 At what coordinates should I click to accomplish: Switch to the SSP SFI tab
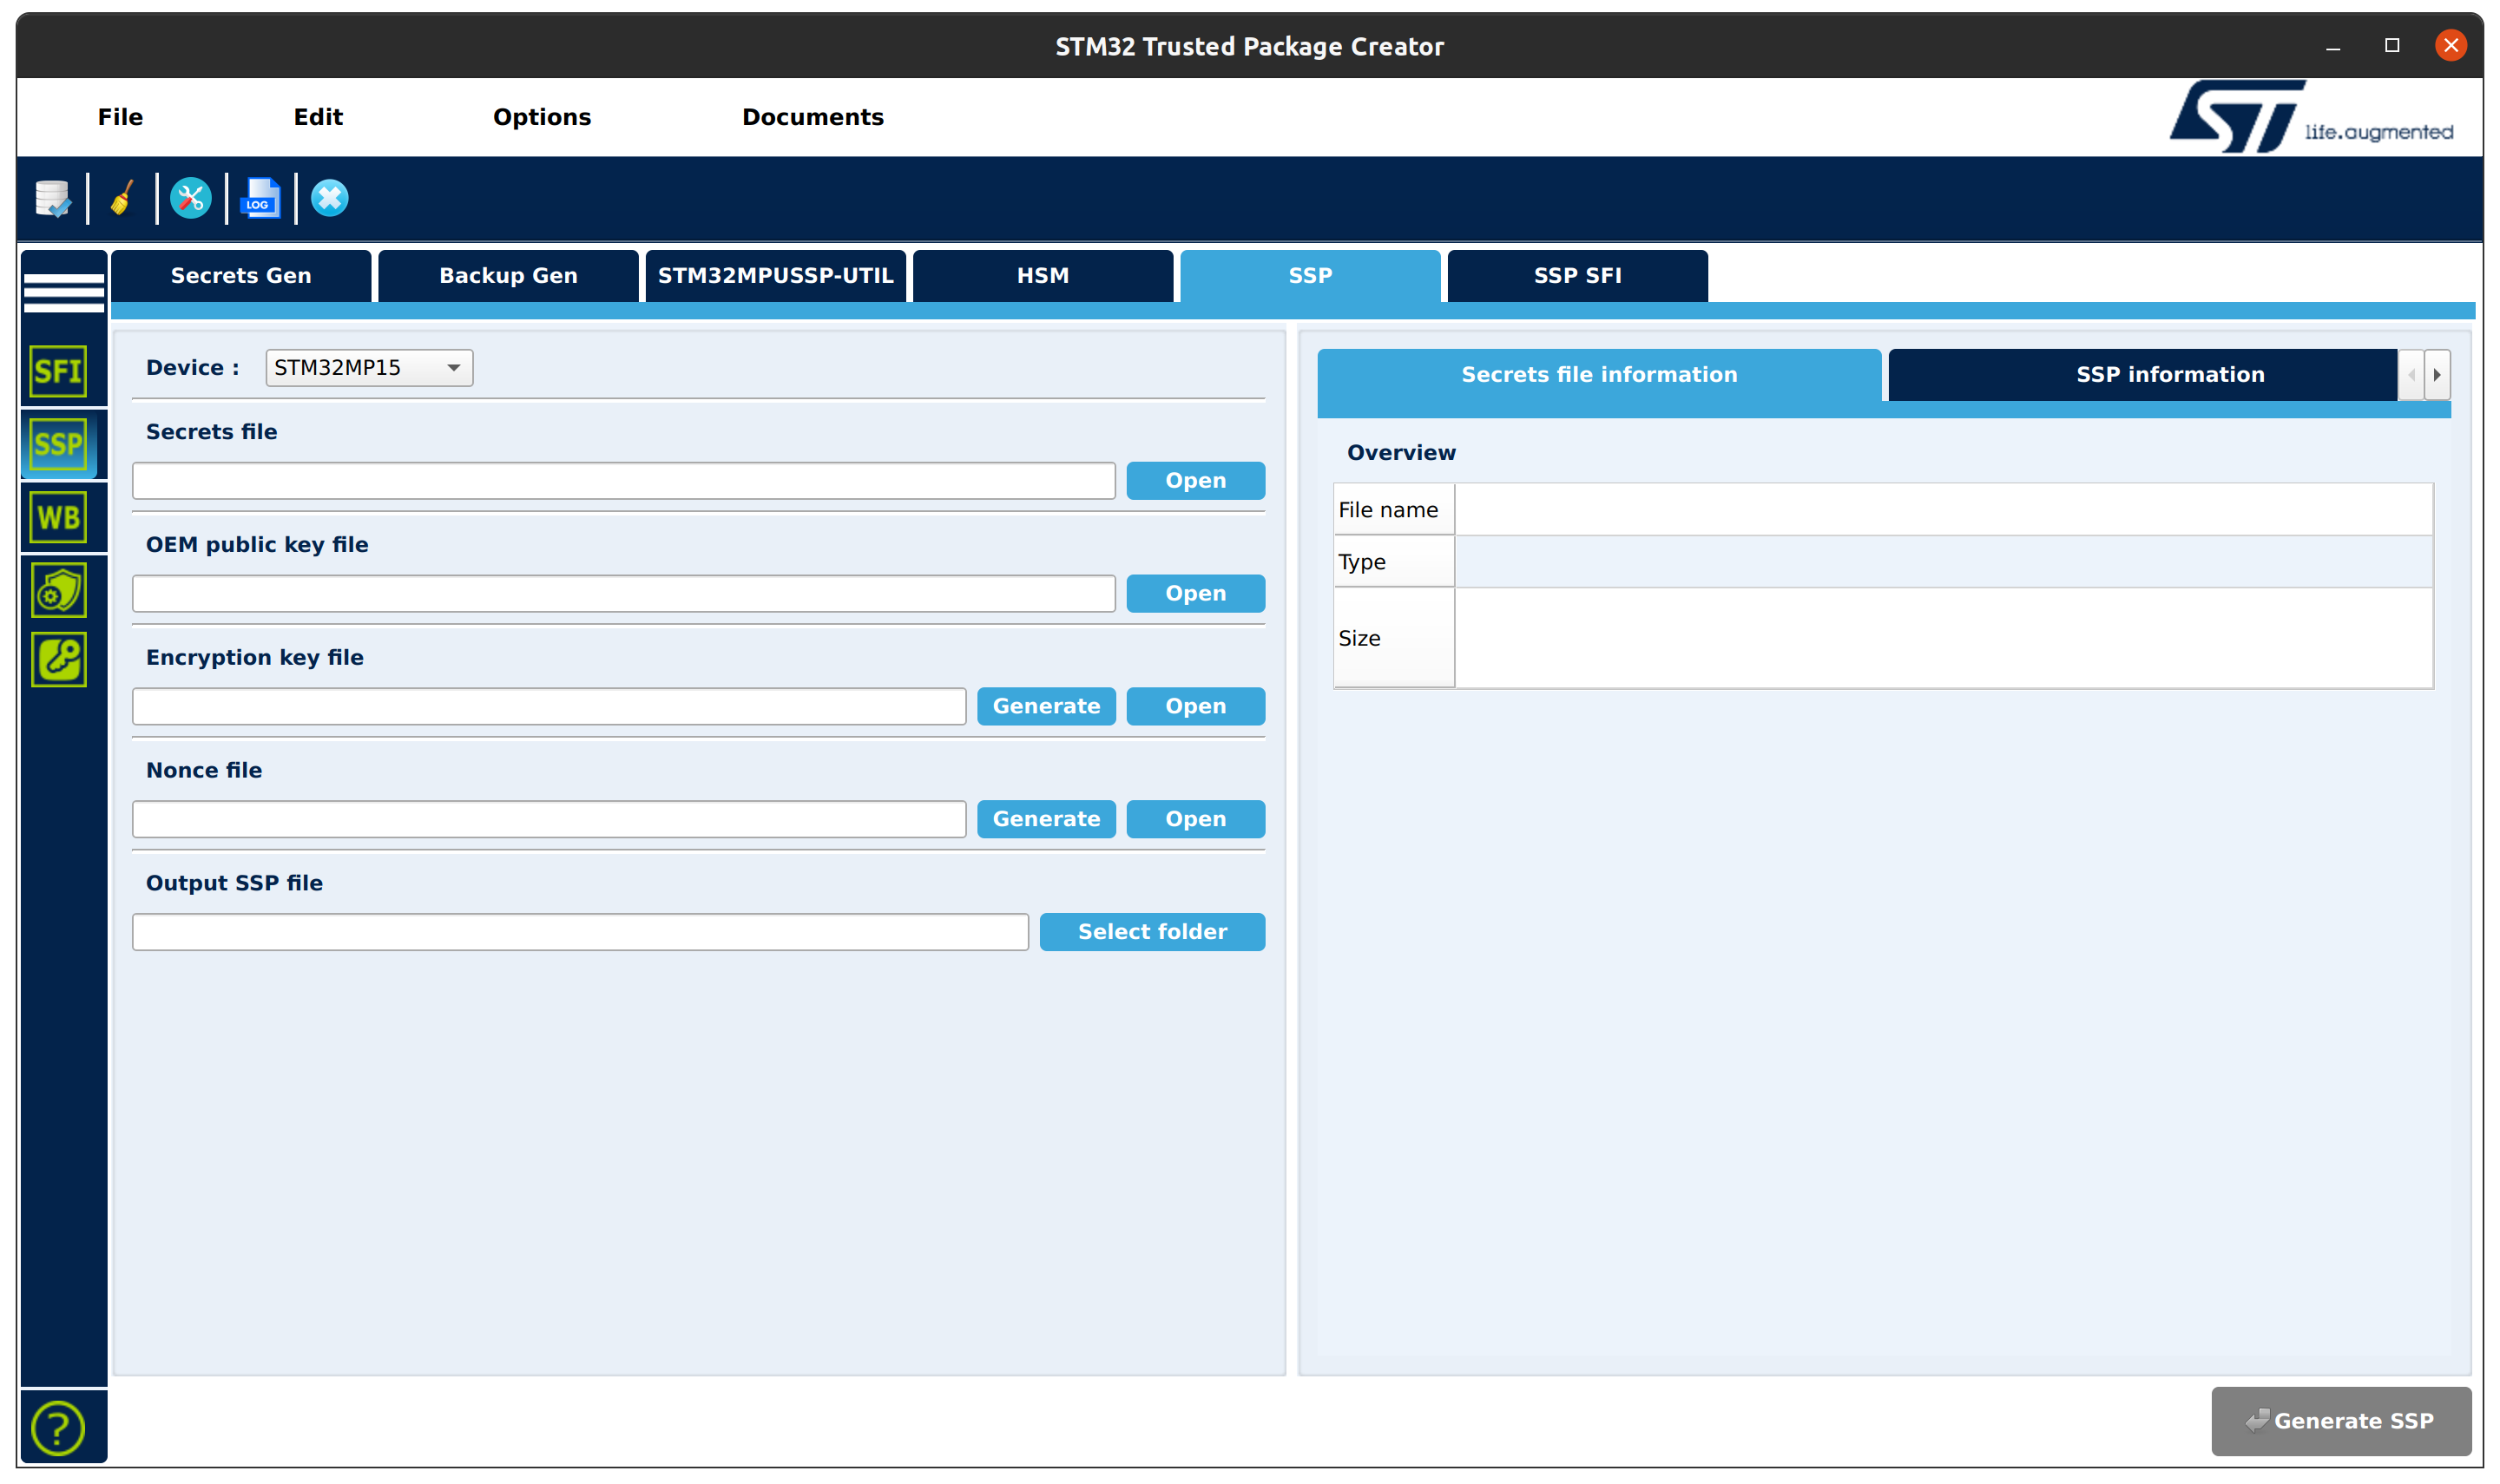coord(1578,275)
